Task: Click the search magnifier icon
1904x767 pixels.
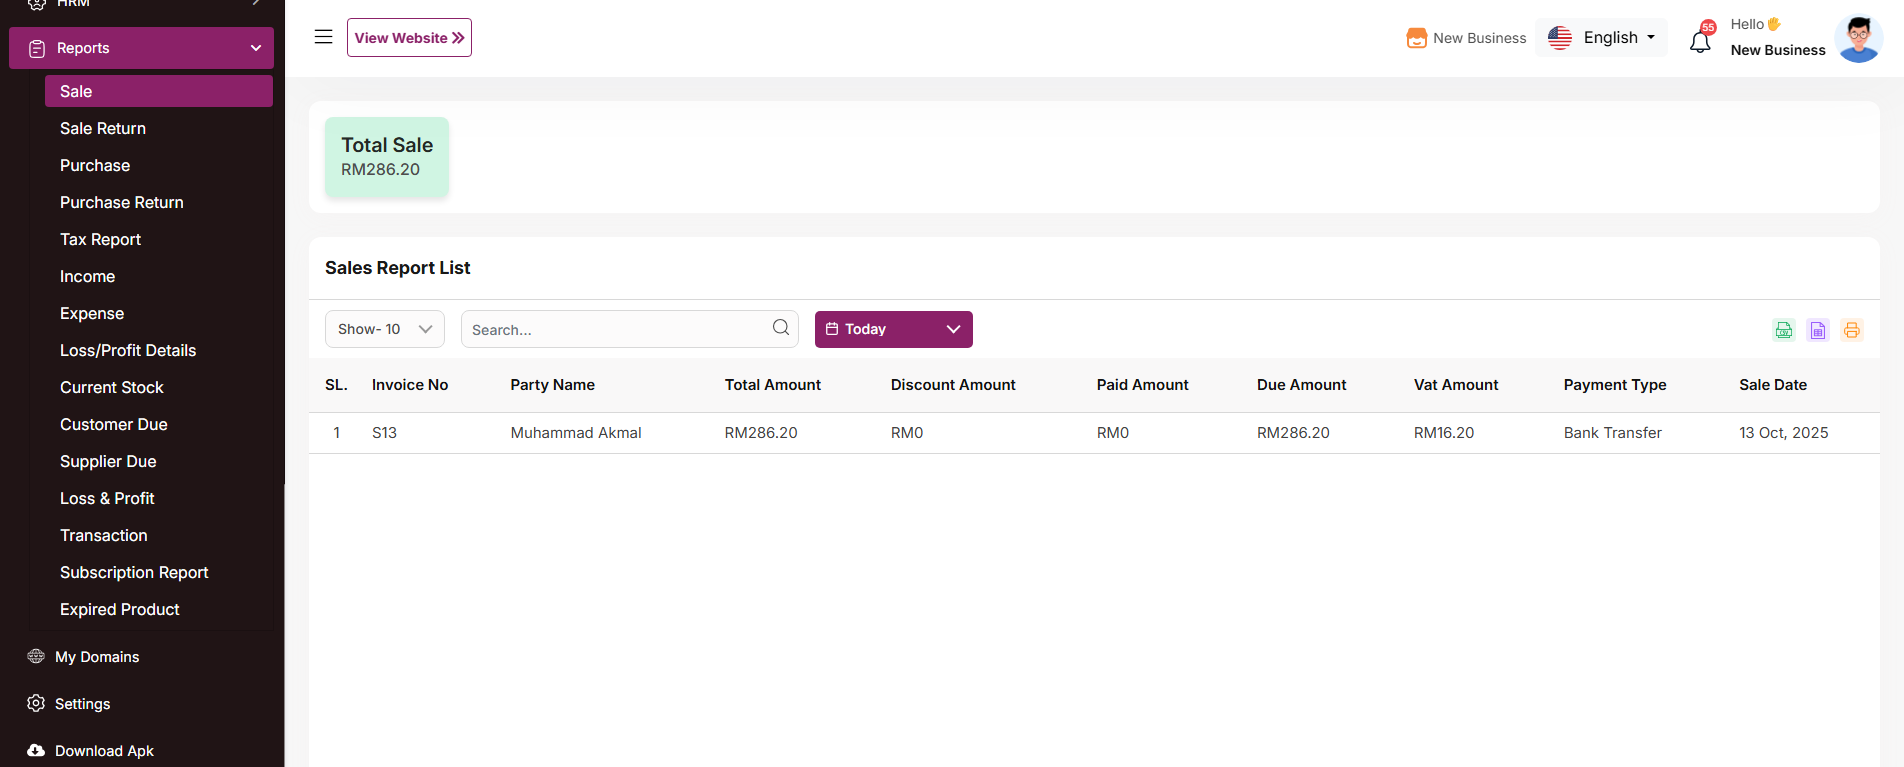Action: (x=780, y=328)
